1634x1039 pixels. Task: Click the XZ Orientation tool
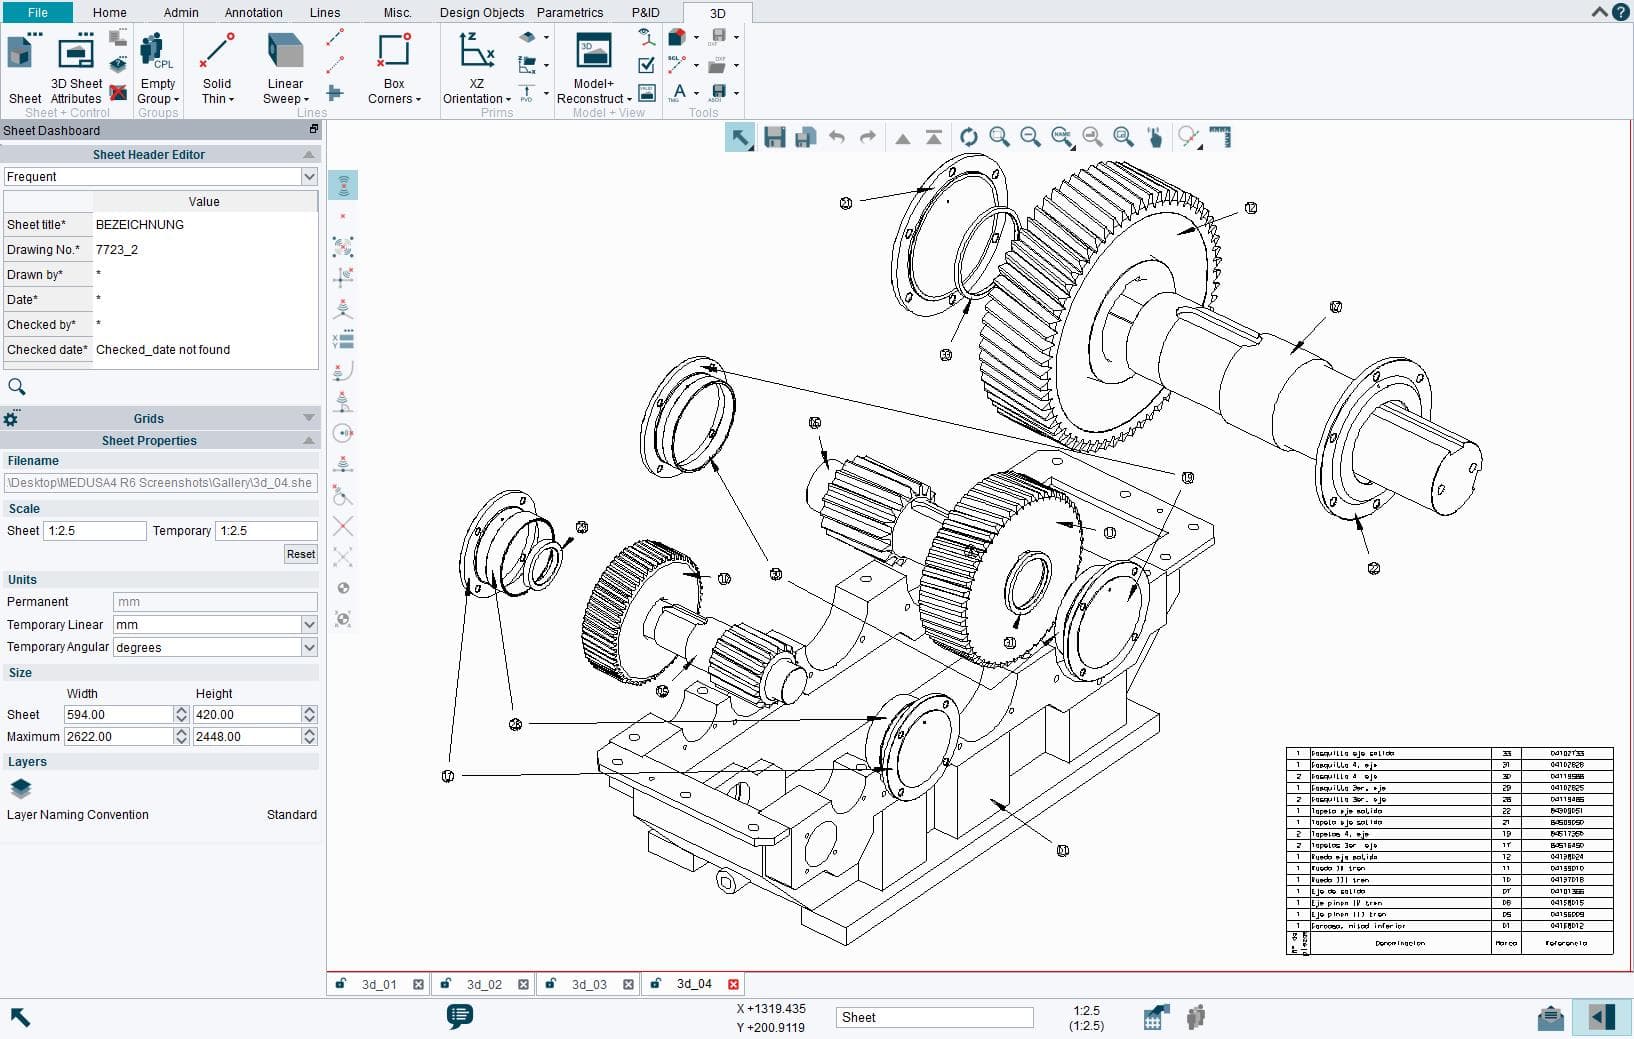(x=476, y=68)
